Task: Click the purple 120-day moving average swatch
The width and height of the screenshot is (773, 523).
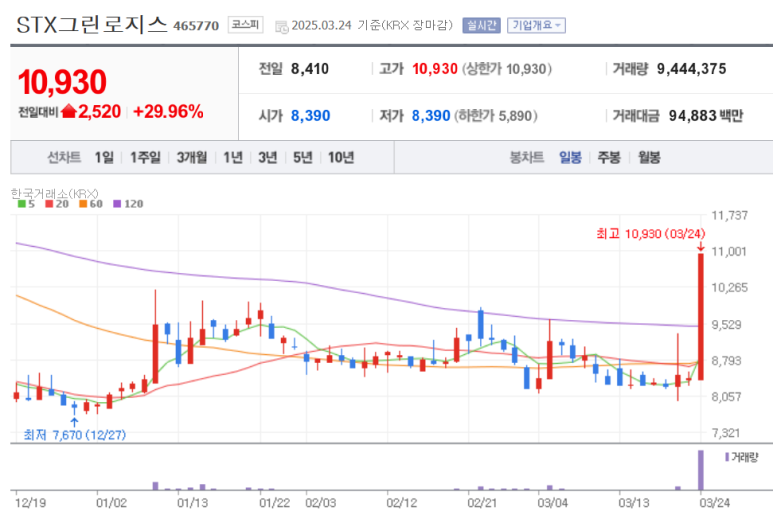Action: pyautogui.click(x=117, y=204)
